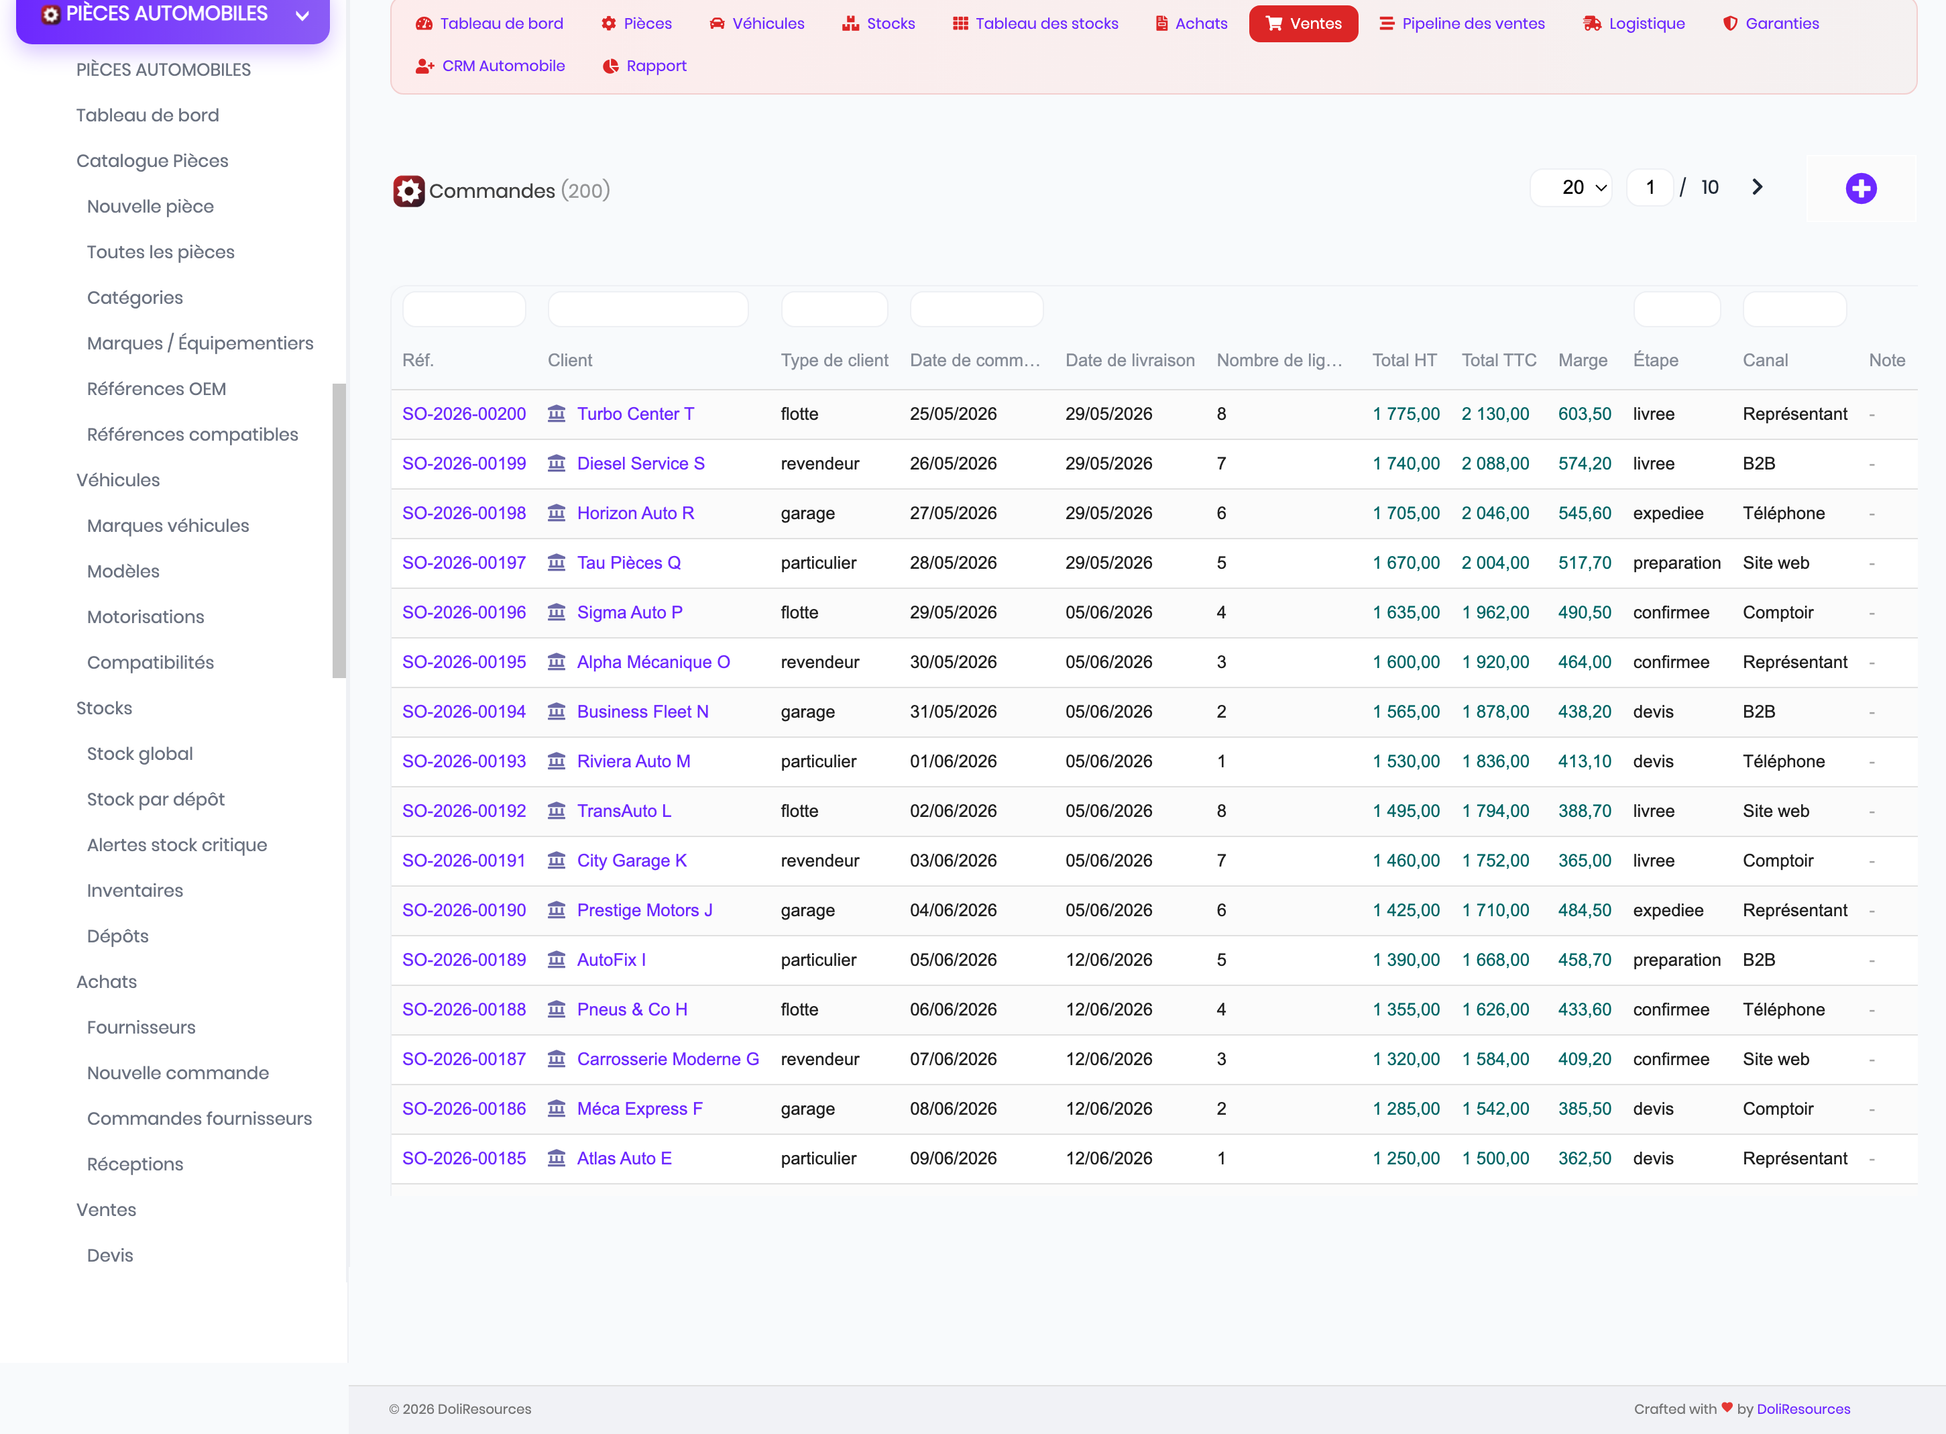Click the Date de commande filter field
The width and height of the screenshot is (1946, 1434).
(976, 309)
